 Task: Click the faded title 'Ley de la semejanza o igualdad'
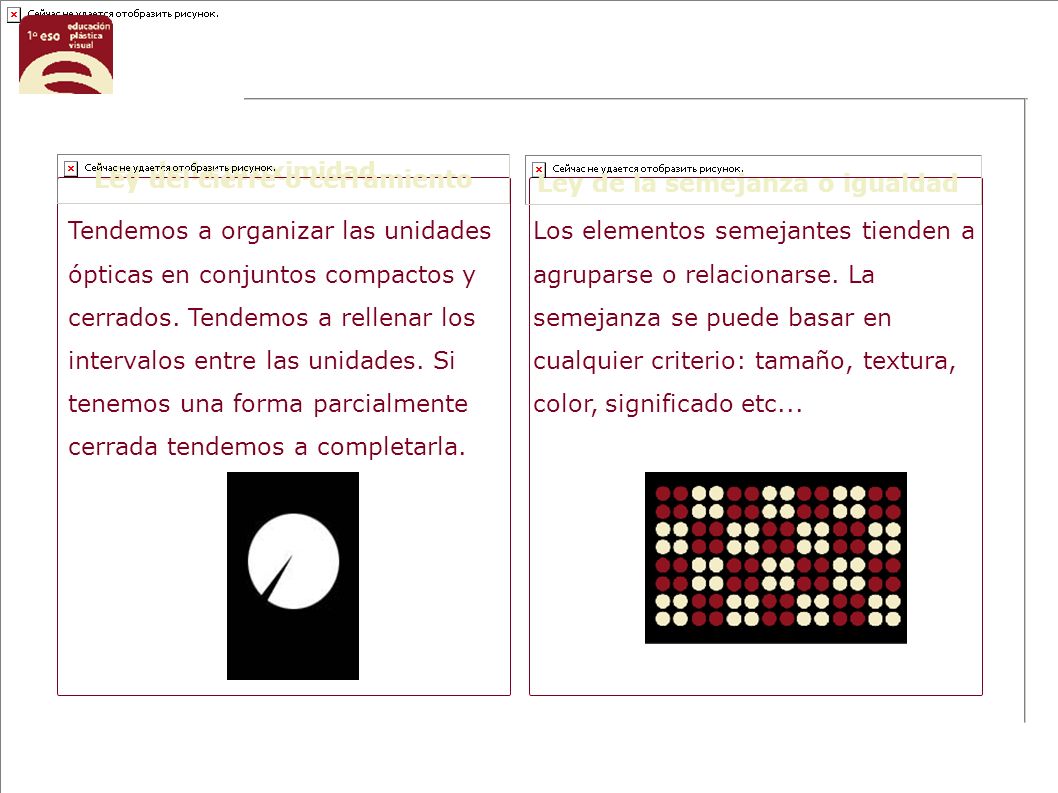(x=748, y=184)
